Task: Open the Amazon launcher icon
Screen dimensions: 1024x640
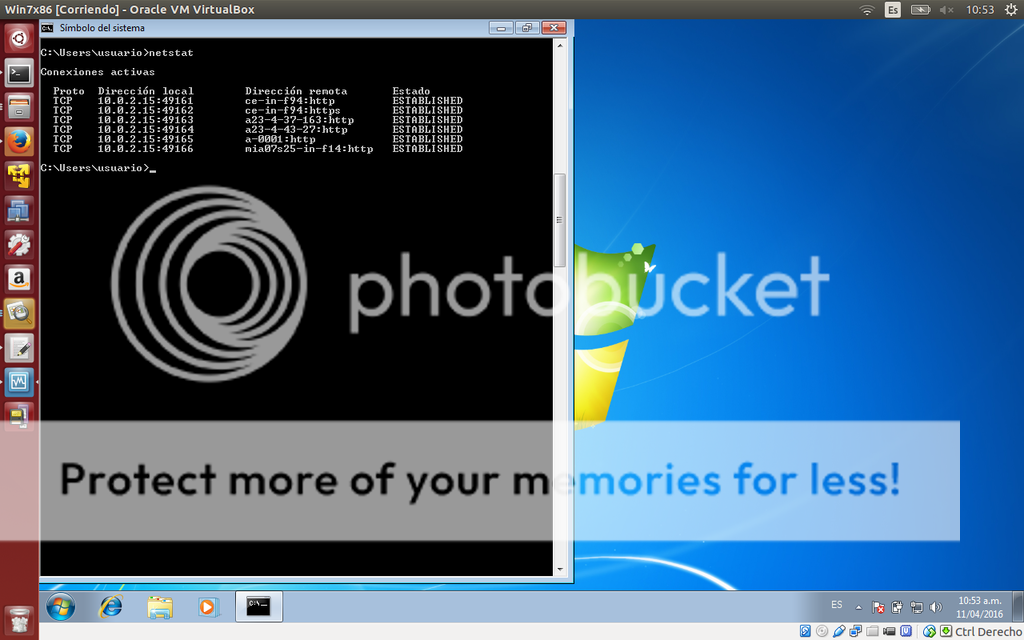Action: coord(19,280)
